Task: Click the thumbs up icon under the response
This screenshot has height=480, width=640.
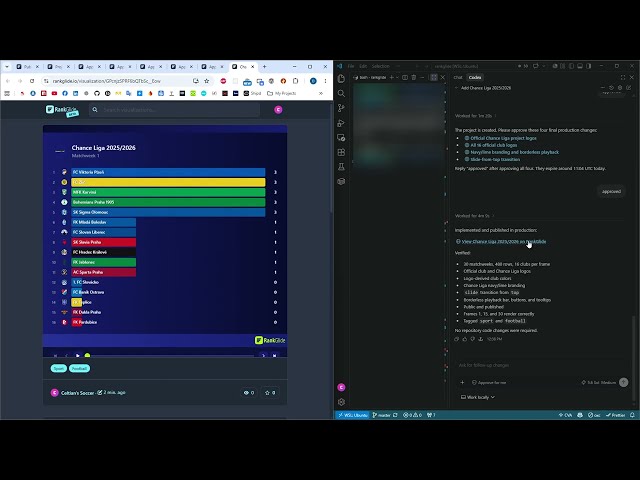Action: pyautogui.click(x=464, y=339)
